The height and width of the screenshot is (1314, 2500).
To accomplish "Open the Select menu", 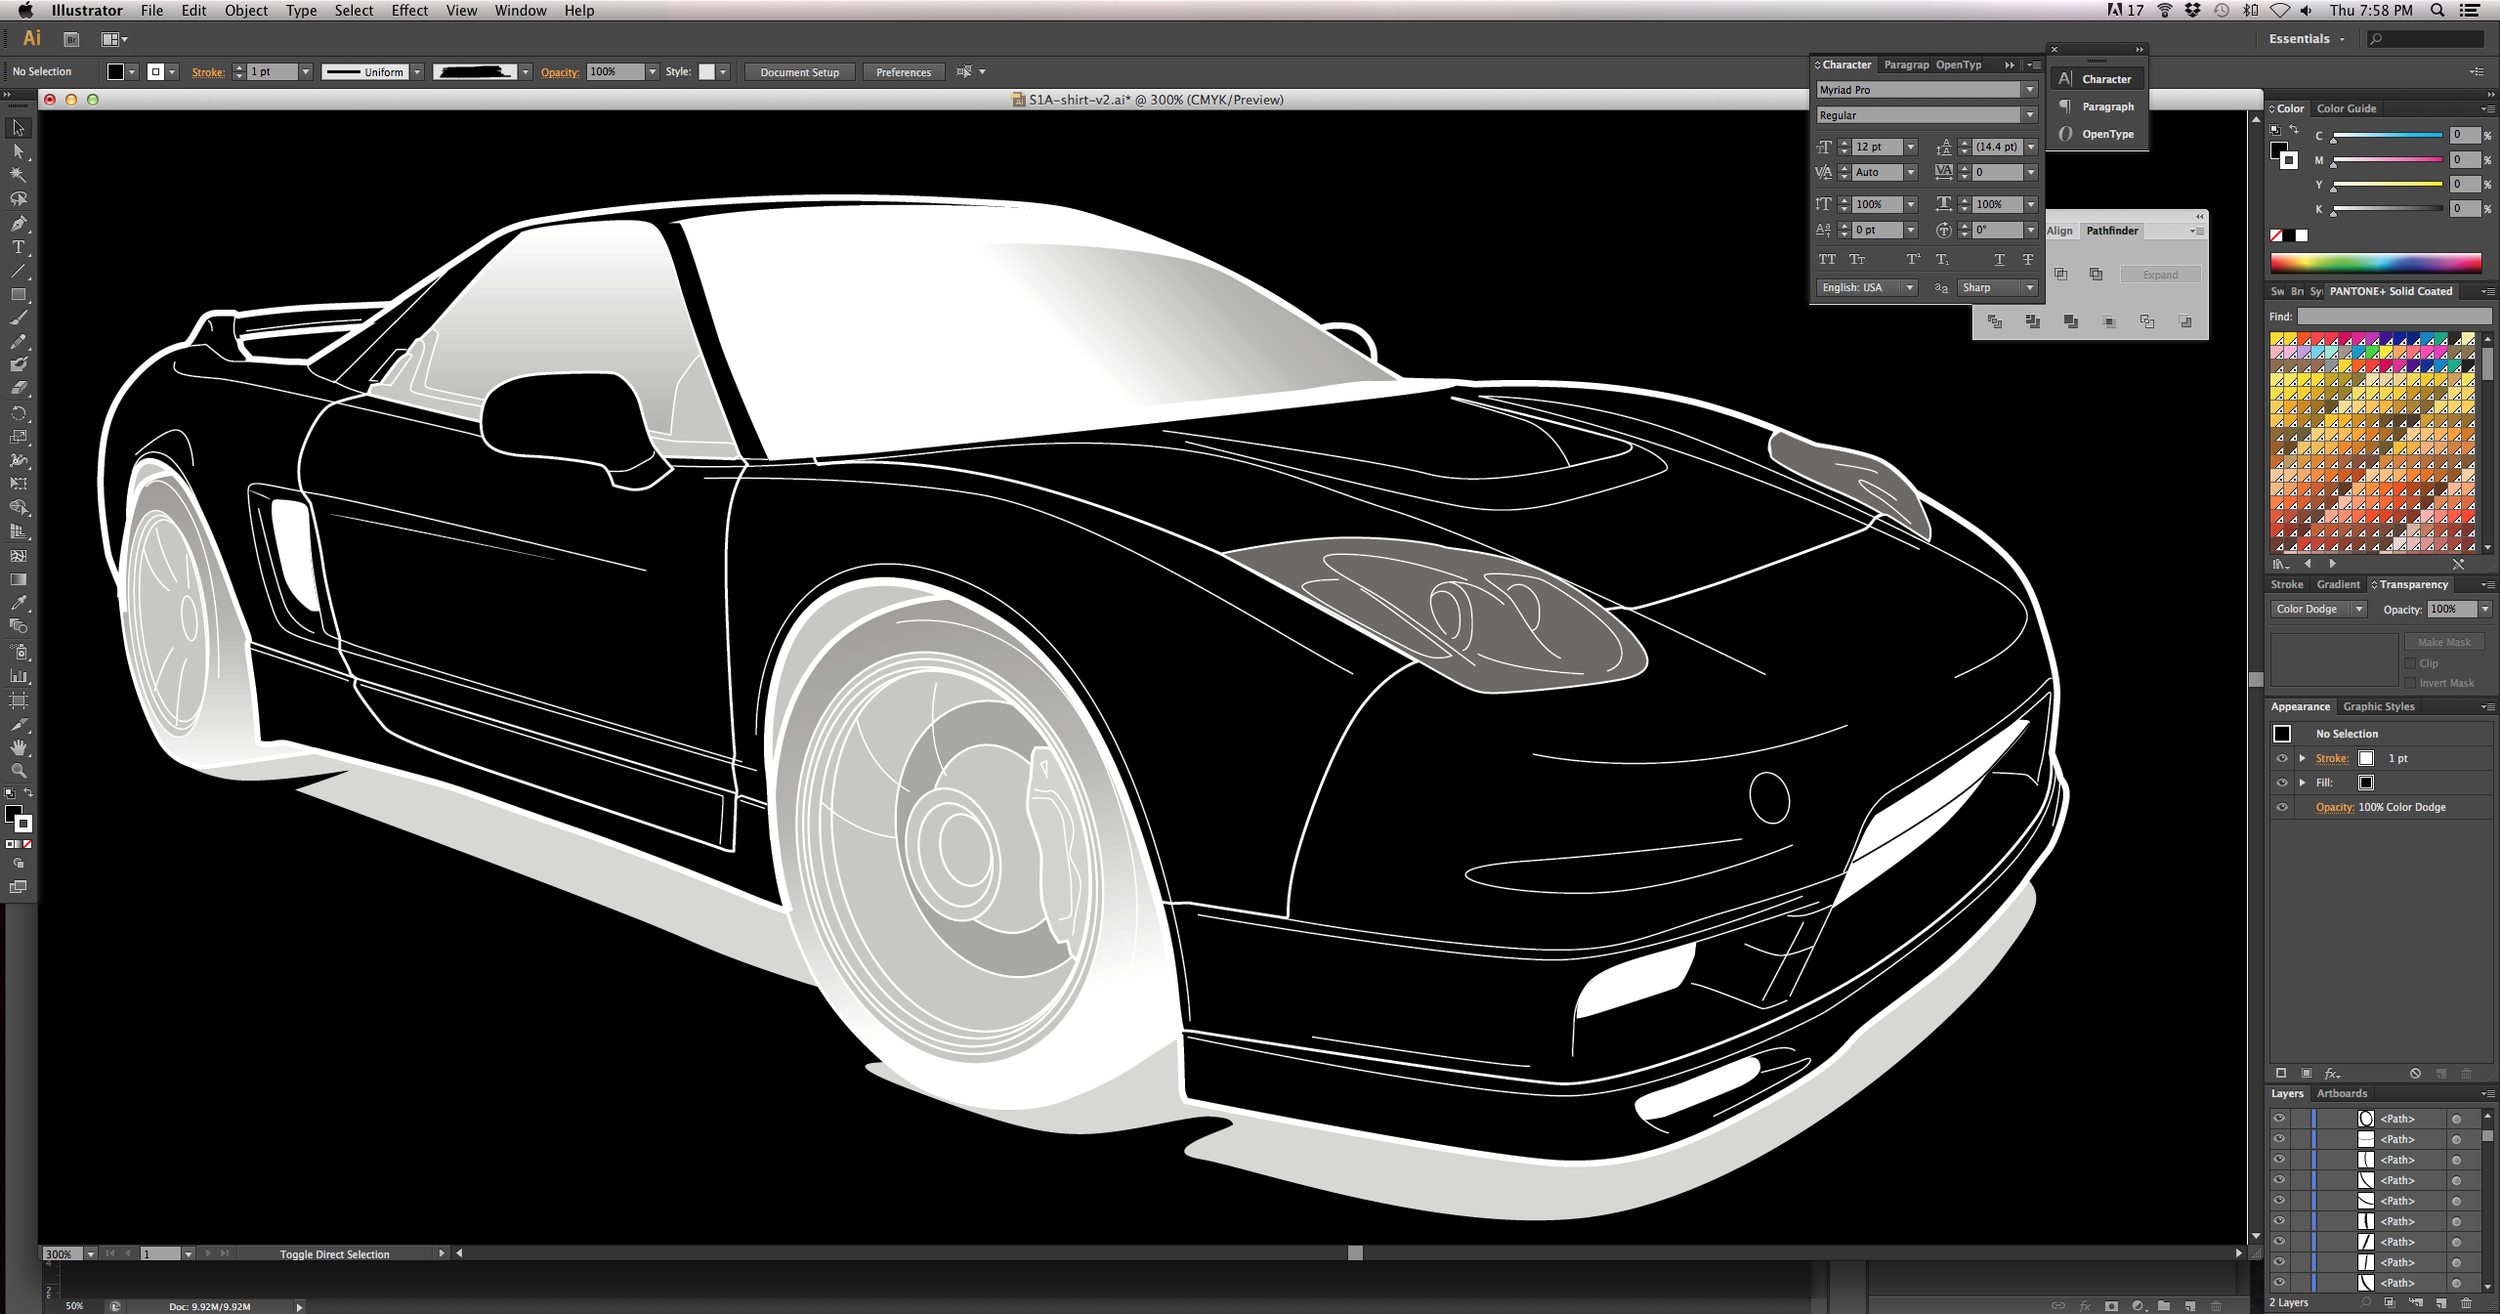I will (354, 10).
